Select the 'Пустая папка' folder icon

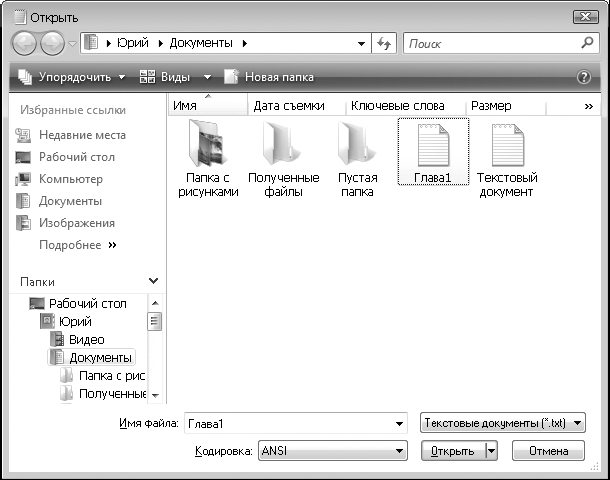click(x=357, y=145)
